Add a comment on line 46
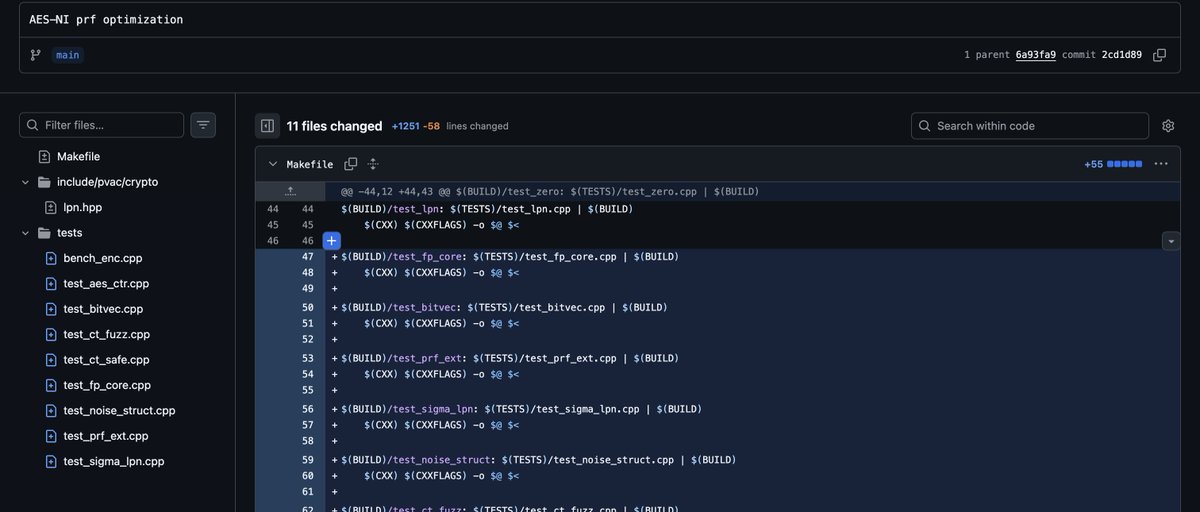 (x=332, y=241)
